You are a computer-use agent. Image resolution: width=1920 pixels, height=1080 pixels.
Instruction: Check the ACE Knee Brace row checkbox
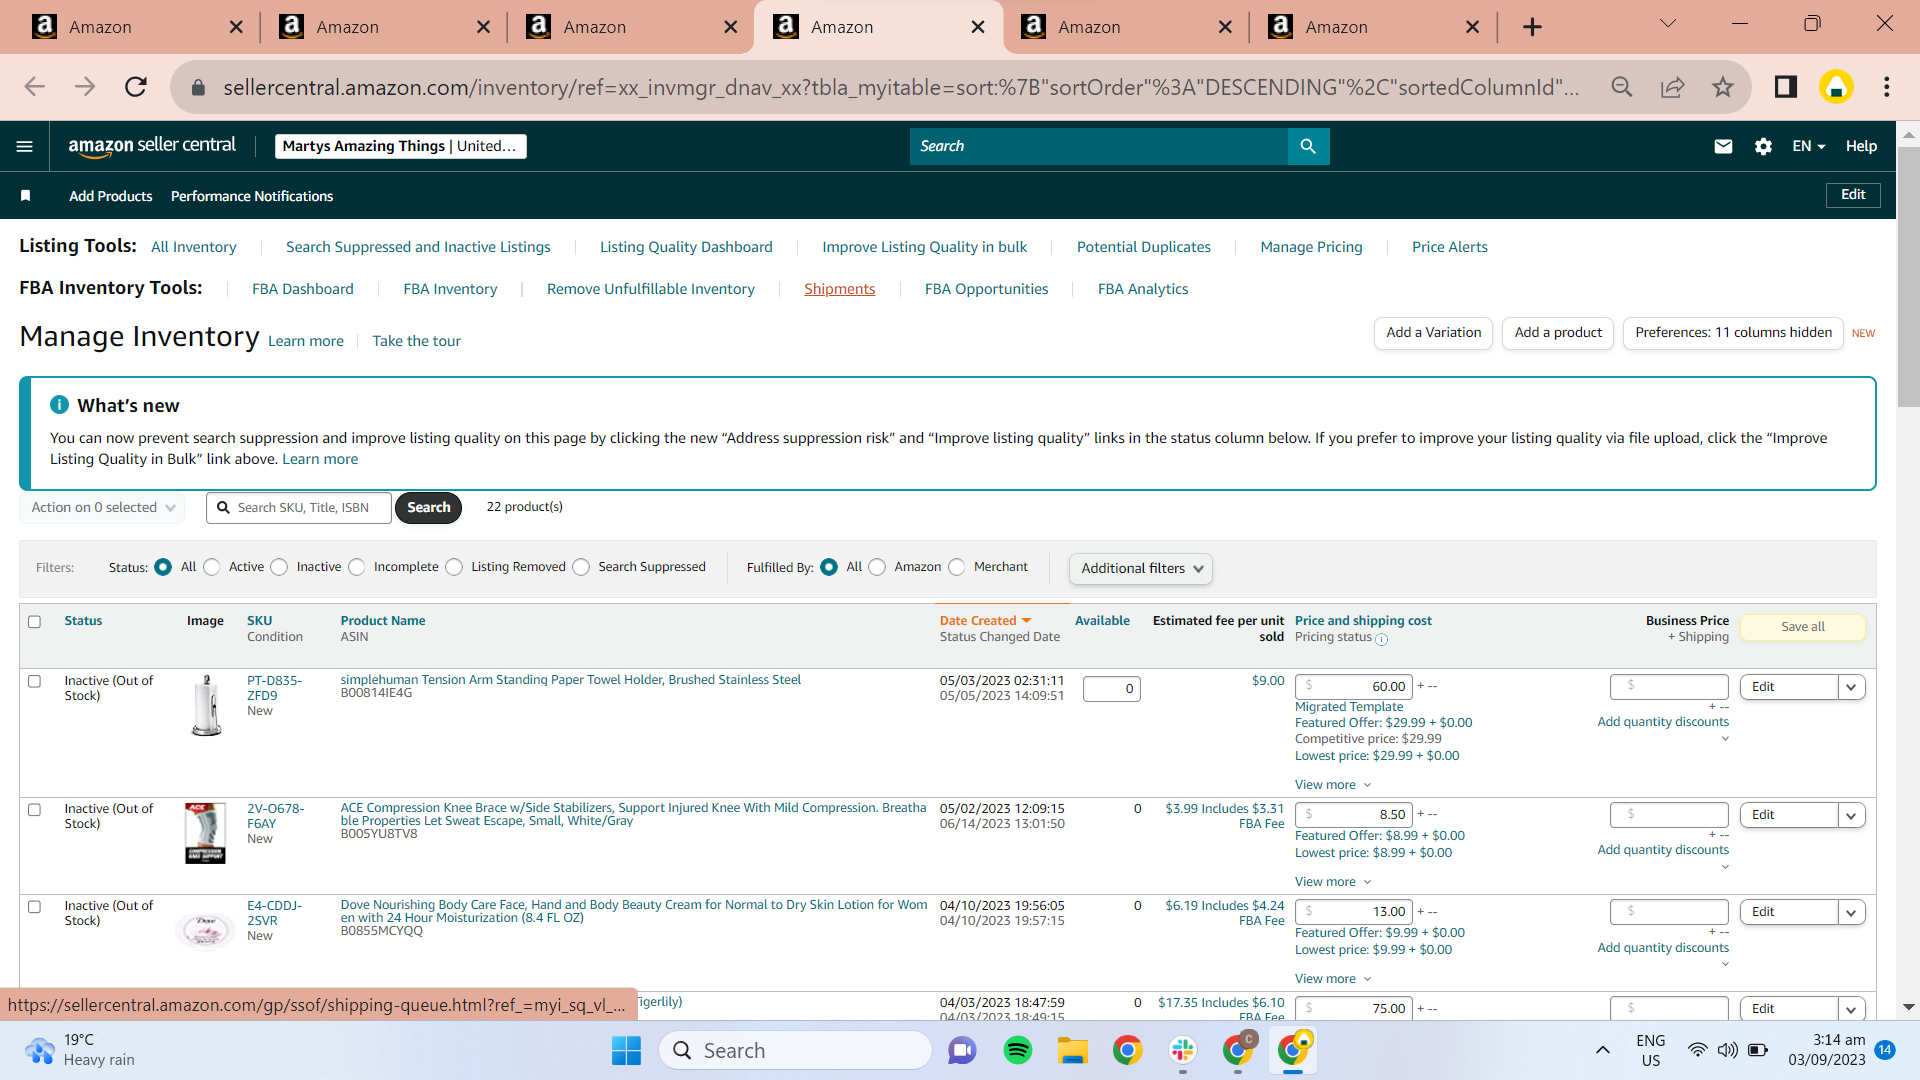click(35, 810)
